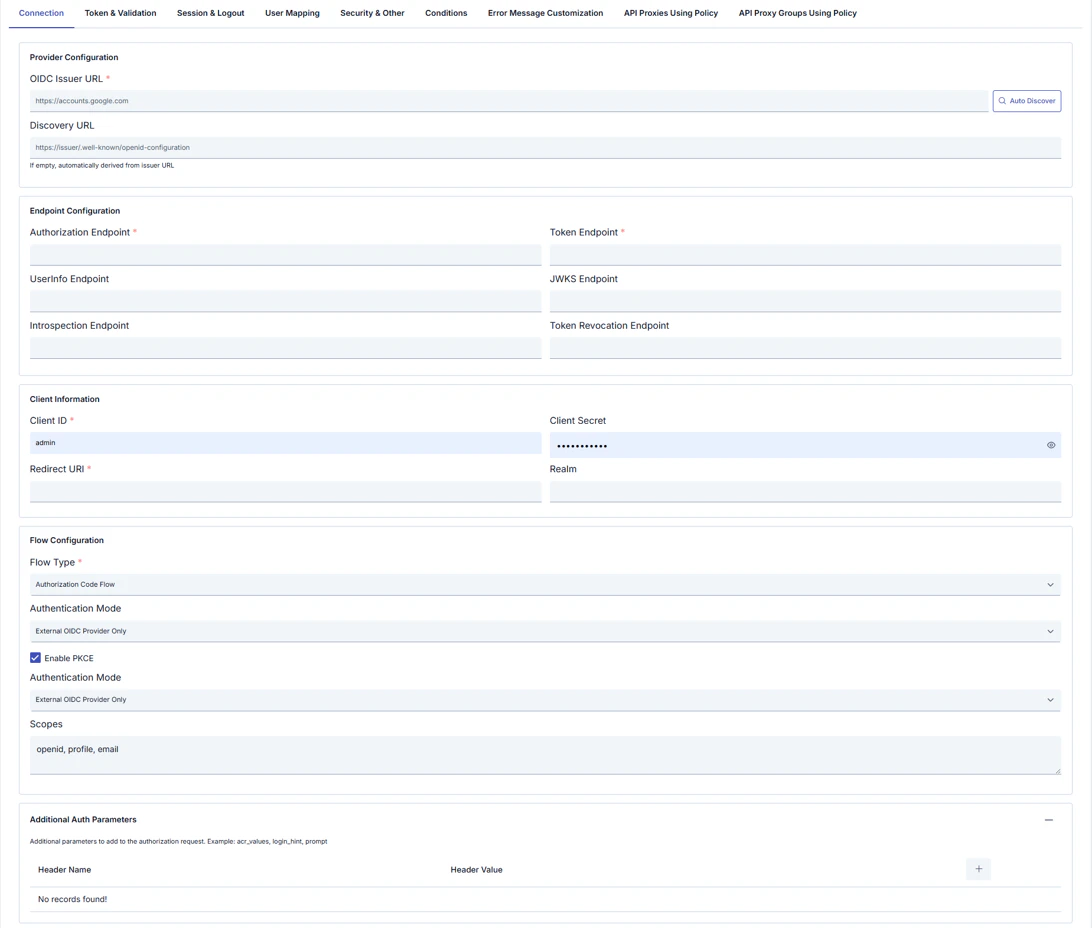This screenshot has width=1092, height=928.
Task: Open the Session & Logout tab
Action: pyautogui.click(x=210, y=13)
